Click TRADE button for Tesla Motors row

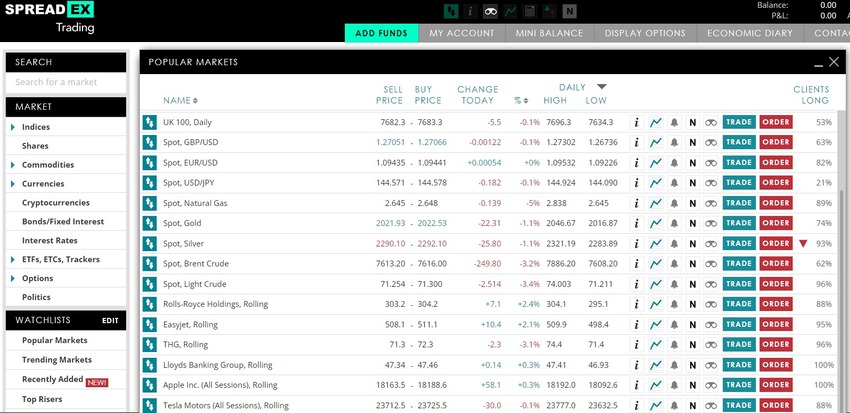[739, 405]
